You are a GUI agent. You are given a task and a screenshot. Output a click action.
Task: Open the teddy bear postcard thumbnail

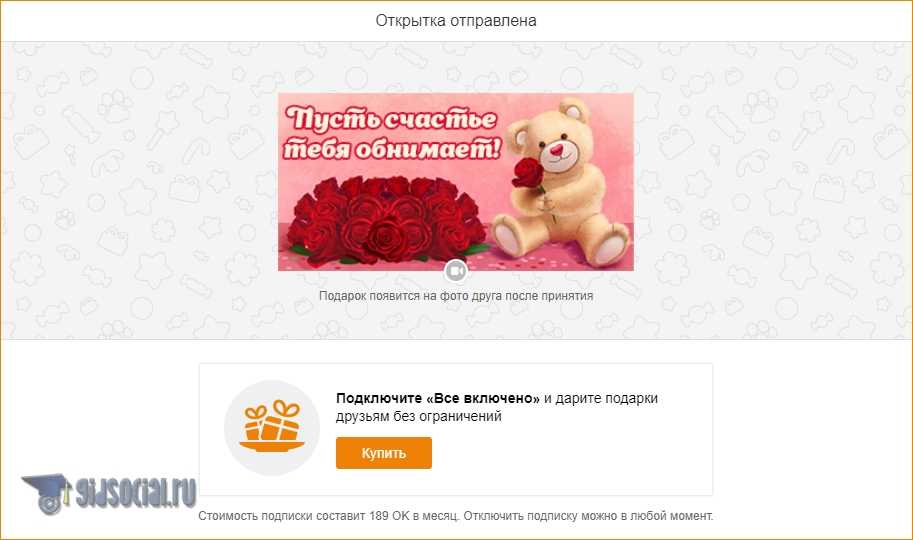click(x=456, y=182)
